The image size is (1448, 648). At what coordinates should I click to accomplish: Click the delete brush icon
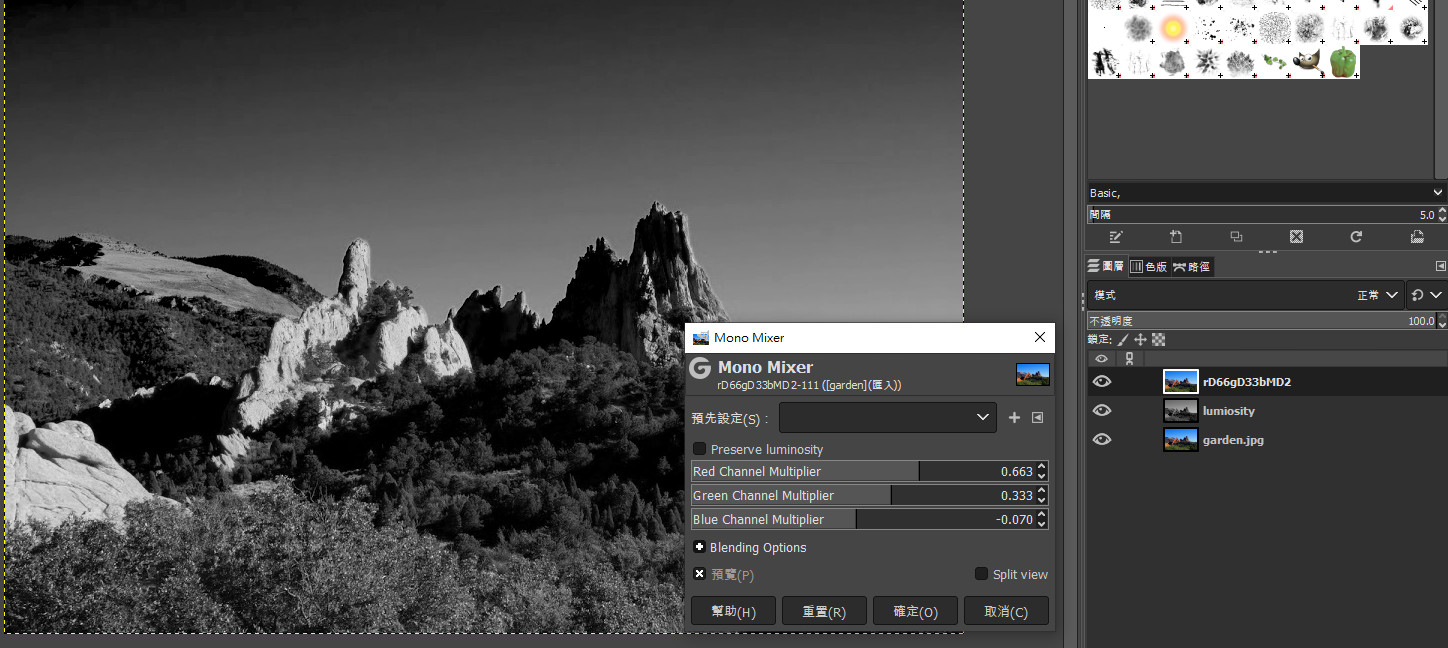pos(1296,237)
